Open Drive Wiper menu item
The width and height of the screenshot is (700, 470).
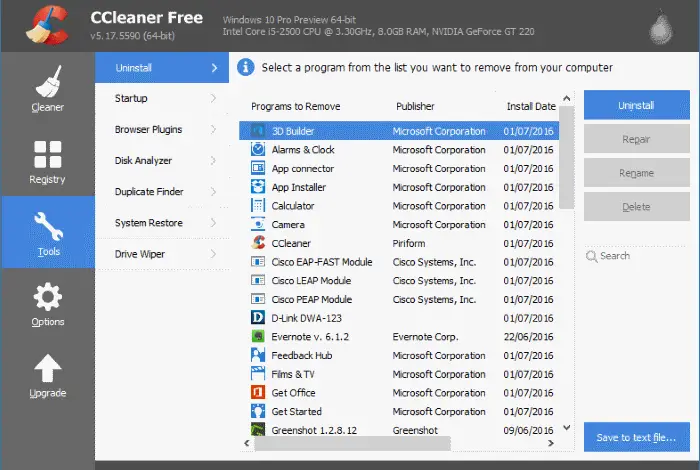click(x=162, y=254)
